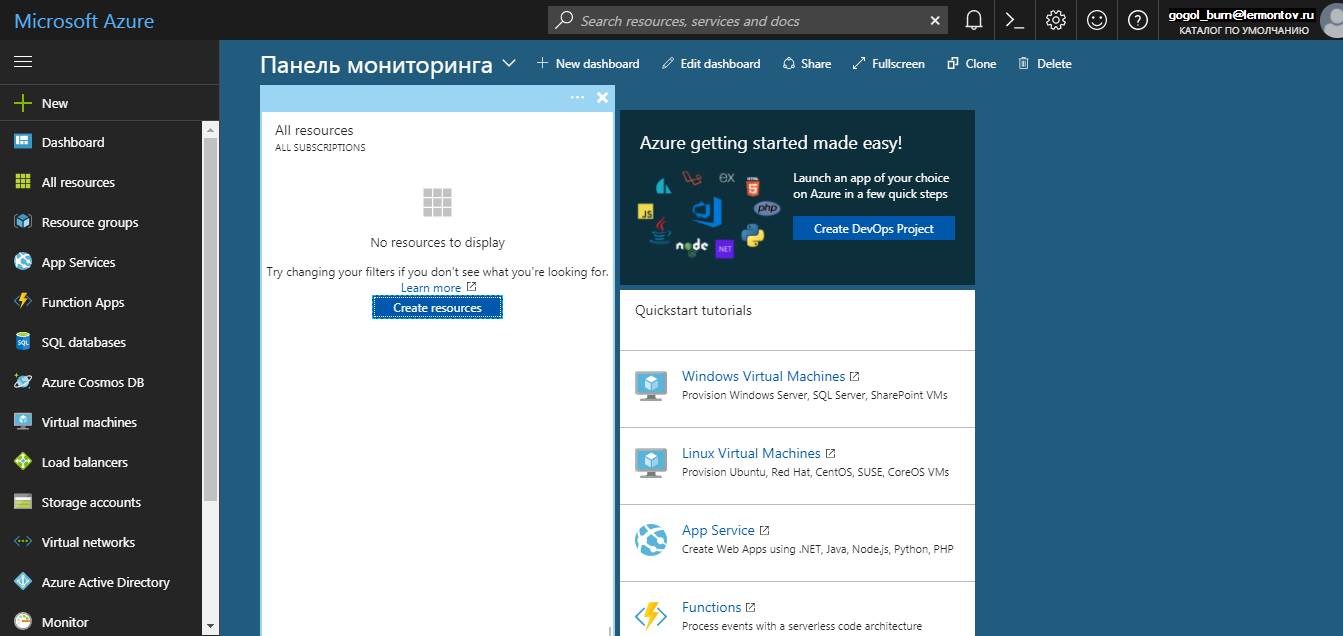The image size is (1343, 636).
Task: Click the Resource groups cube icon
Action: [23, 222]
